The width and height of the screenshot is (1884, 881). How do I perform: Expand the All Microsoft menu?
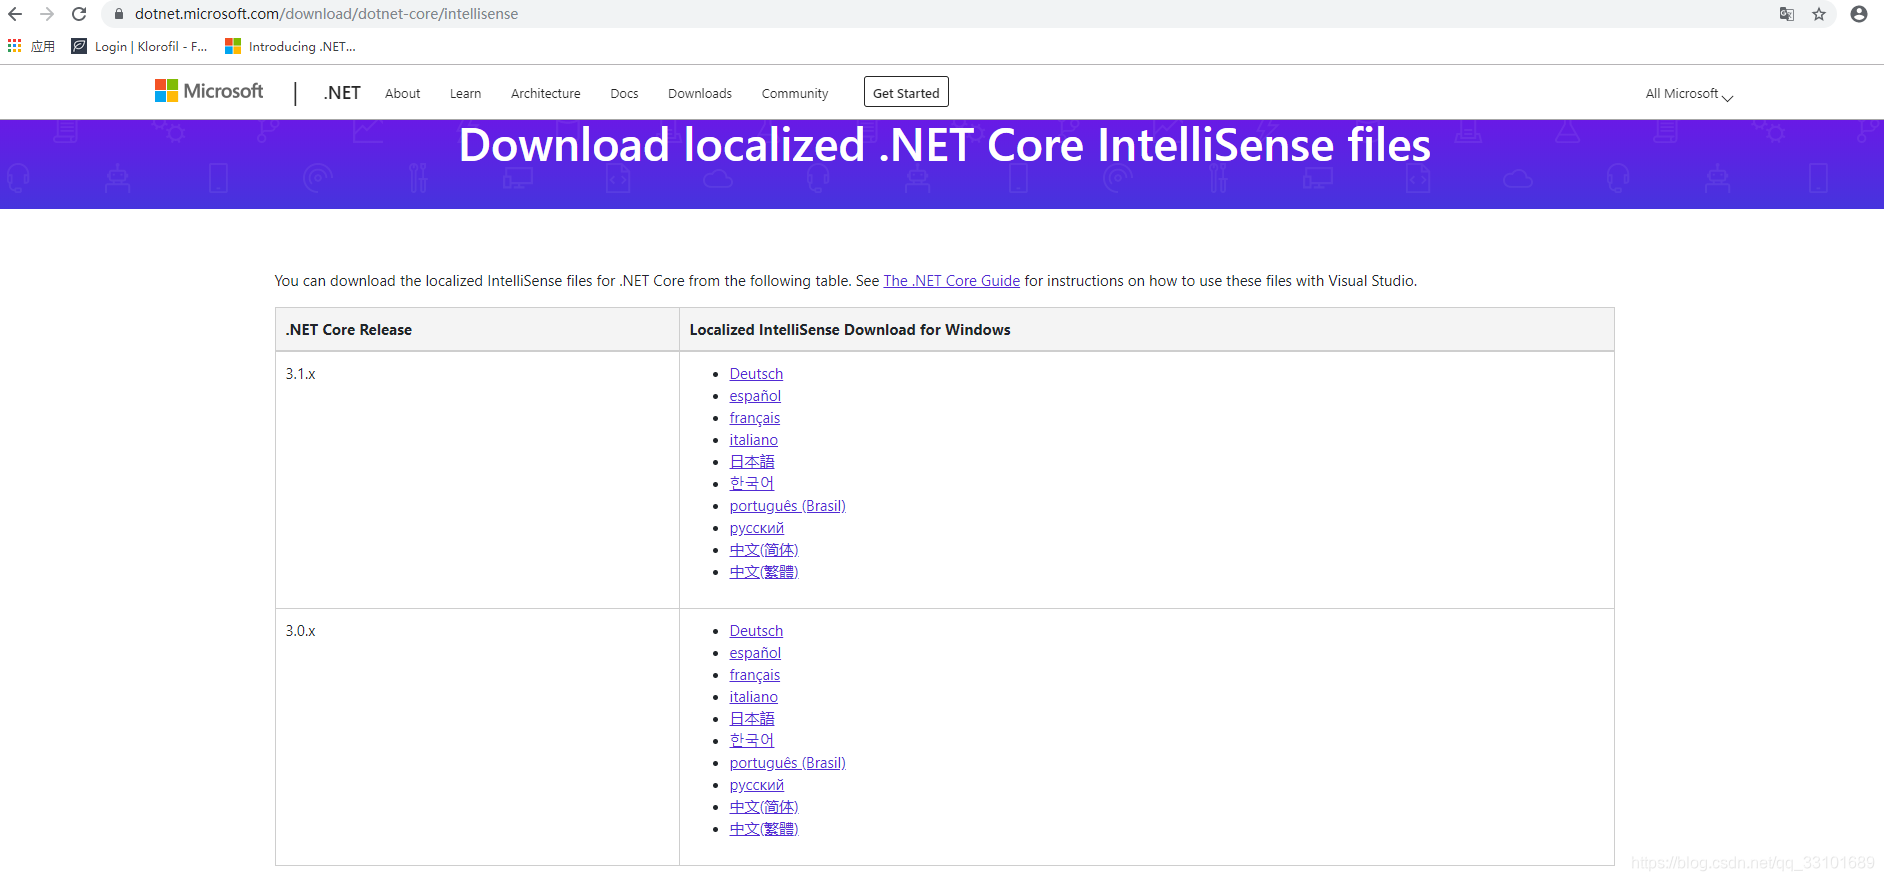pyautogui.click(x=1689, y=94)
